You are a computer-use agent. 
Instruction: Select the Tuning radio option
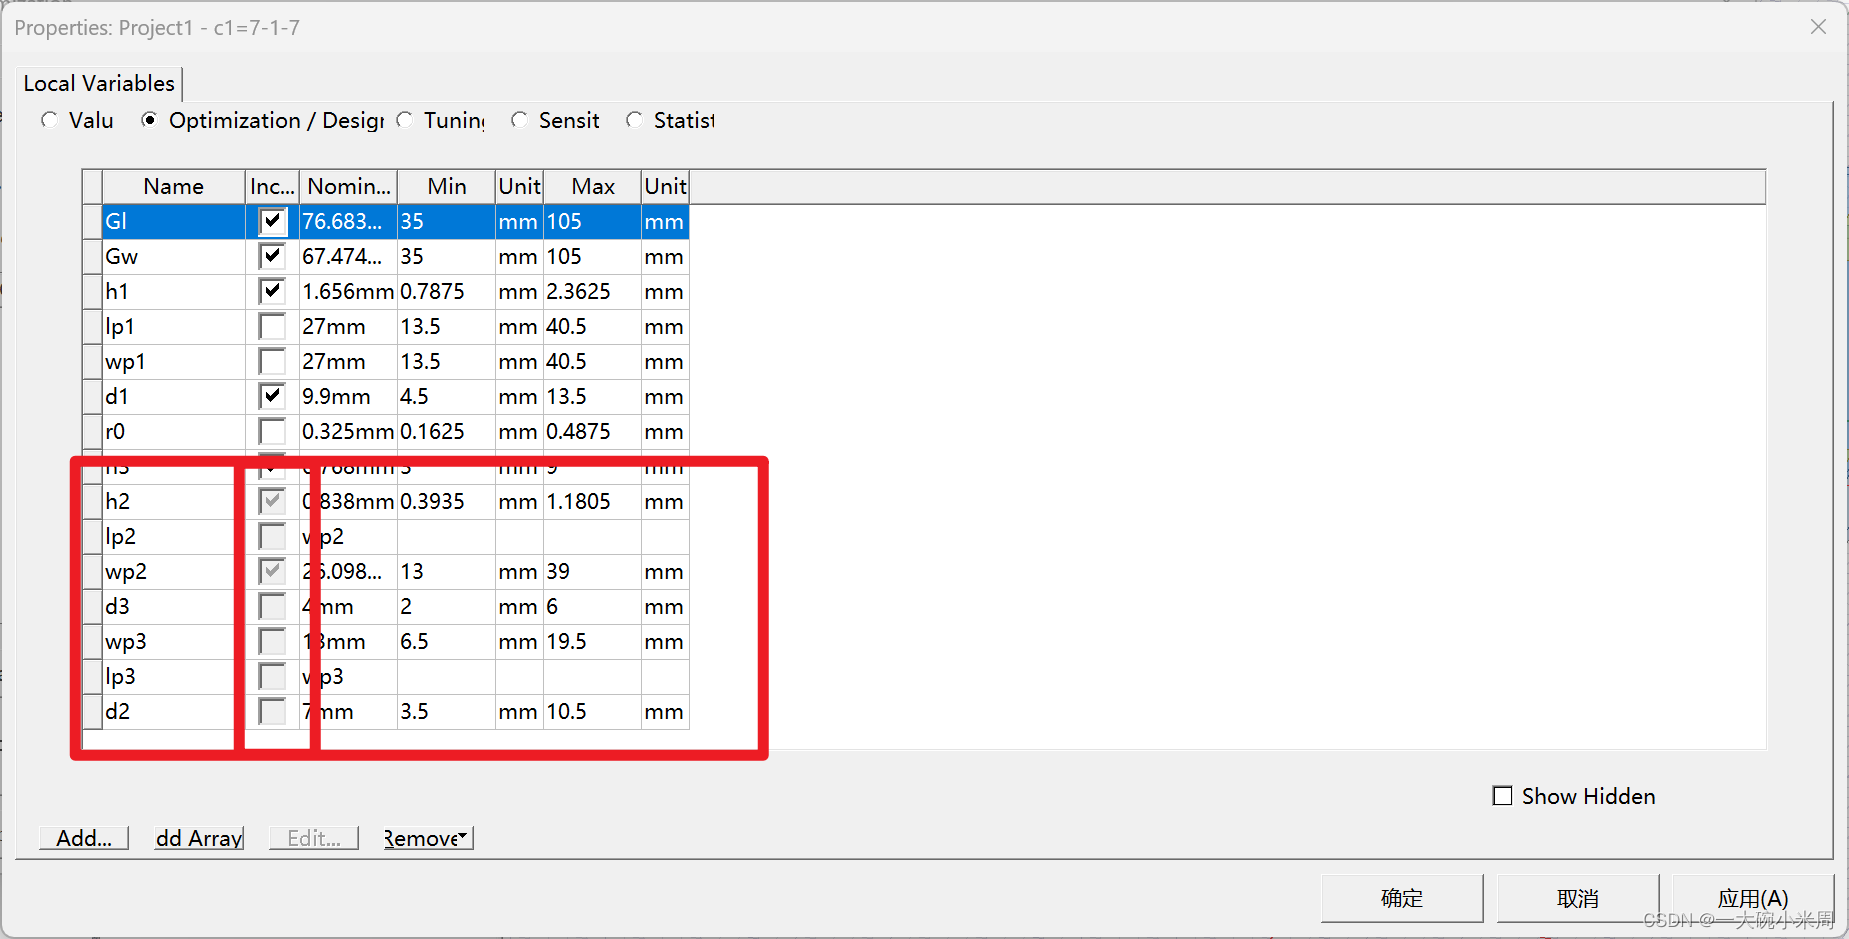point(405,120)
